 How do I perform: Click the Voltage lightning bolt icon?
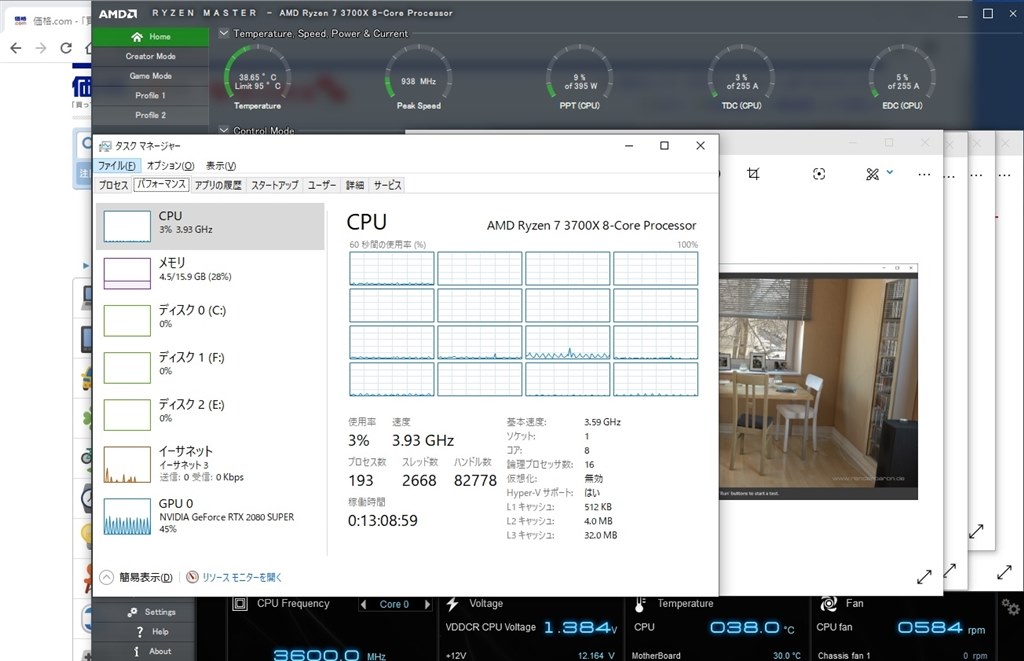tap(452, 604)
